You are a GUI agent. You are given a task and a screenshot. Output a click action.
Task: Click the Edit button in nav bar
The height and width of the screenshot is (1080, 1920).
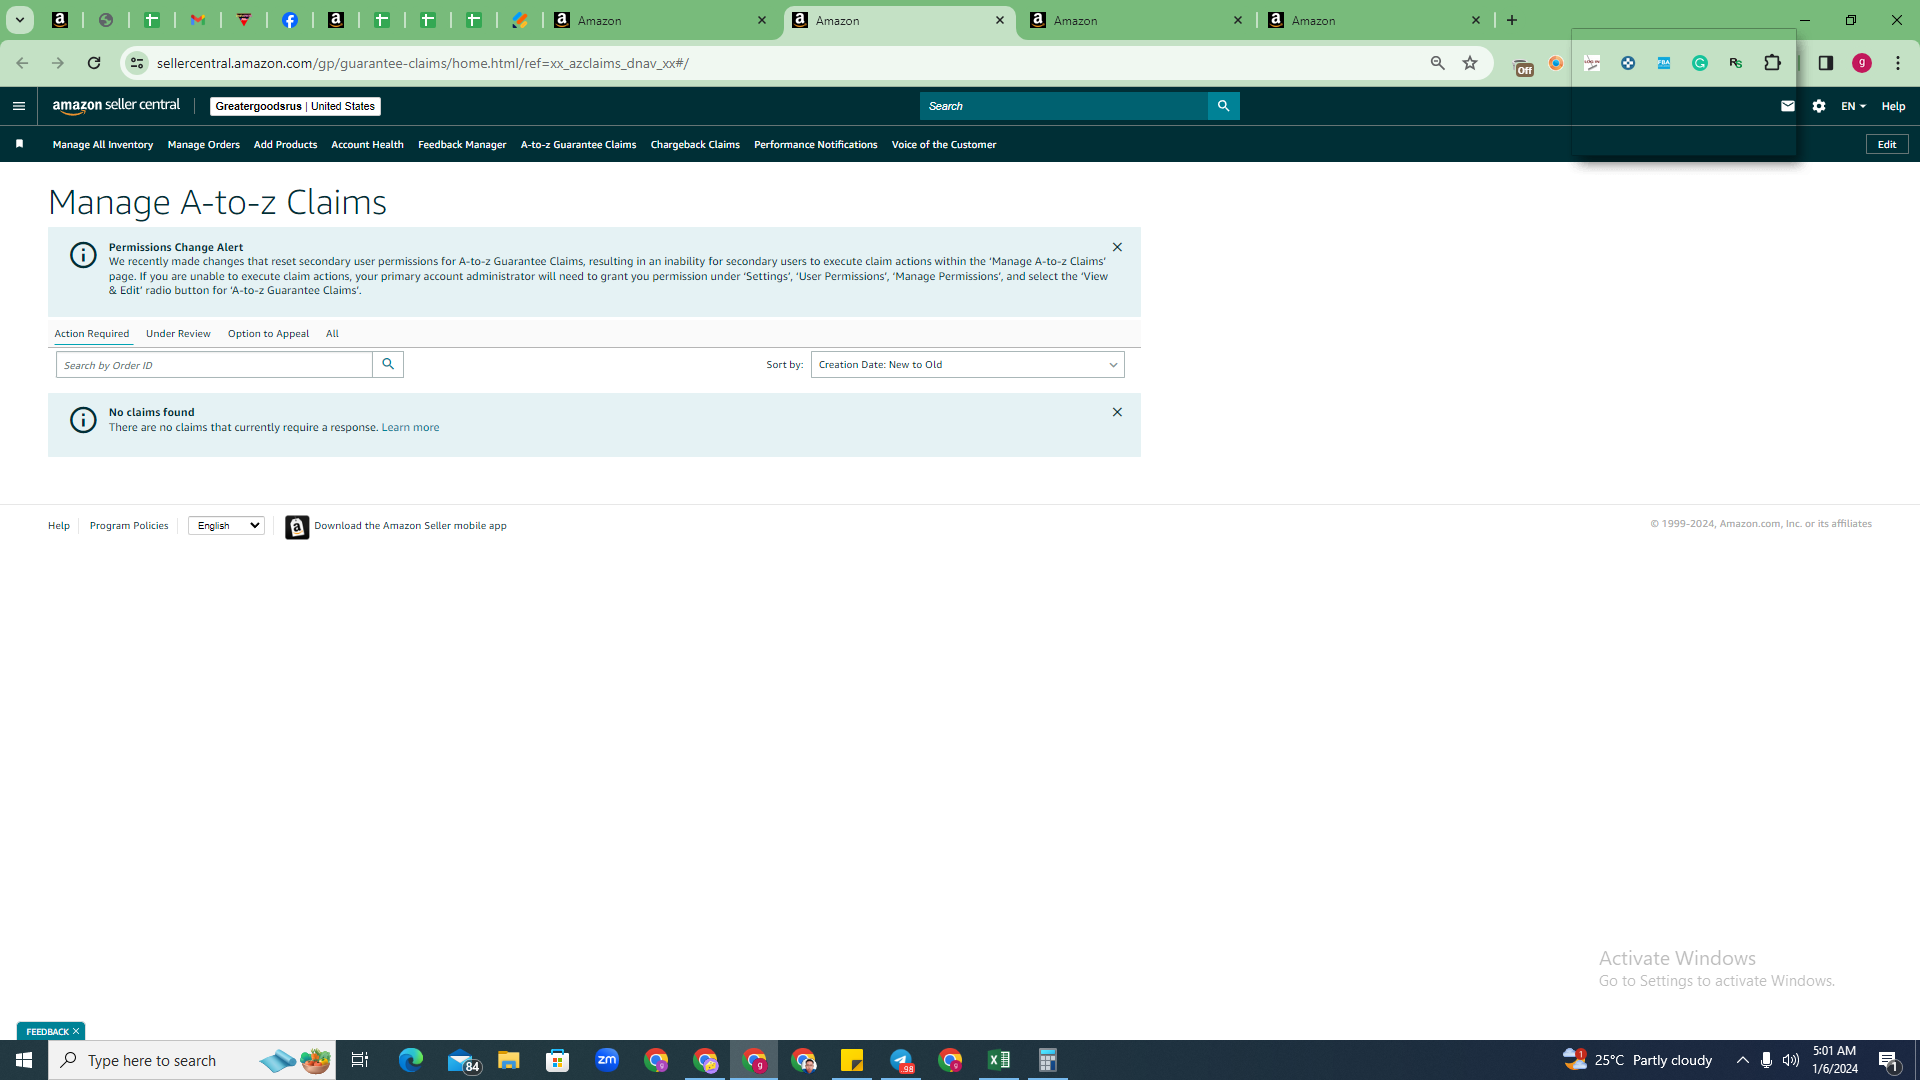coord(1886,145)
